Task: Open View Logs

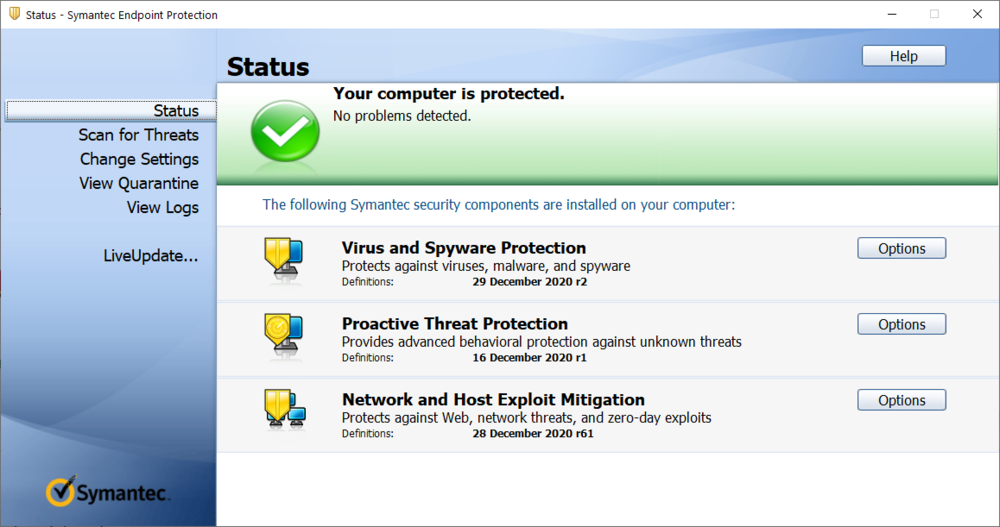Action: click(162, 207)
